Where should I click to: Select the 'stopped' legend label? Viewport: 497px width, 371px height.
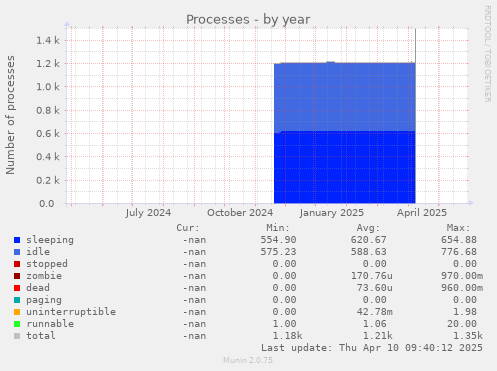point(47,264)
